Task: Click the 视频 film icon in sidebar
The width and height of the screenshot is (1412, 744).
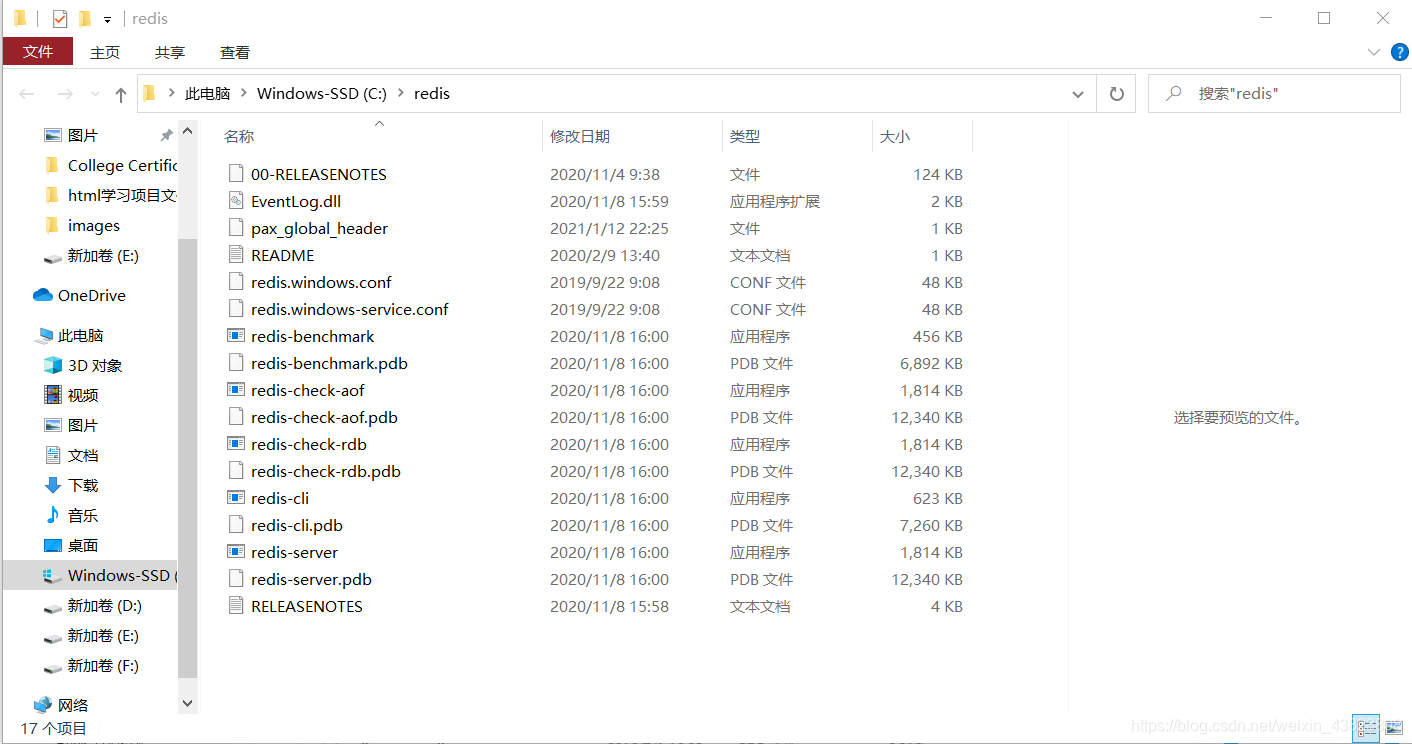Action: [53, 395]
